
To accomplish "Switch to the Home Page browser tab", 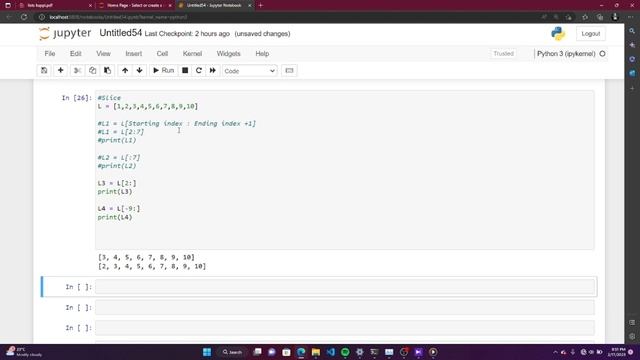I will point(135,5).
